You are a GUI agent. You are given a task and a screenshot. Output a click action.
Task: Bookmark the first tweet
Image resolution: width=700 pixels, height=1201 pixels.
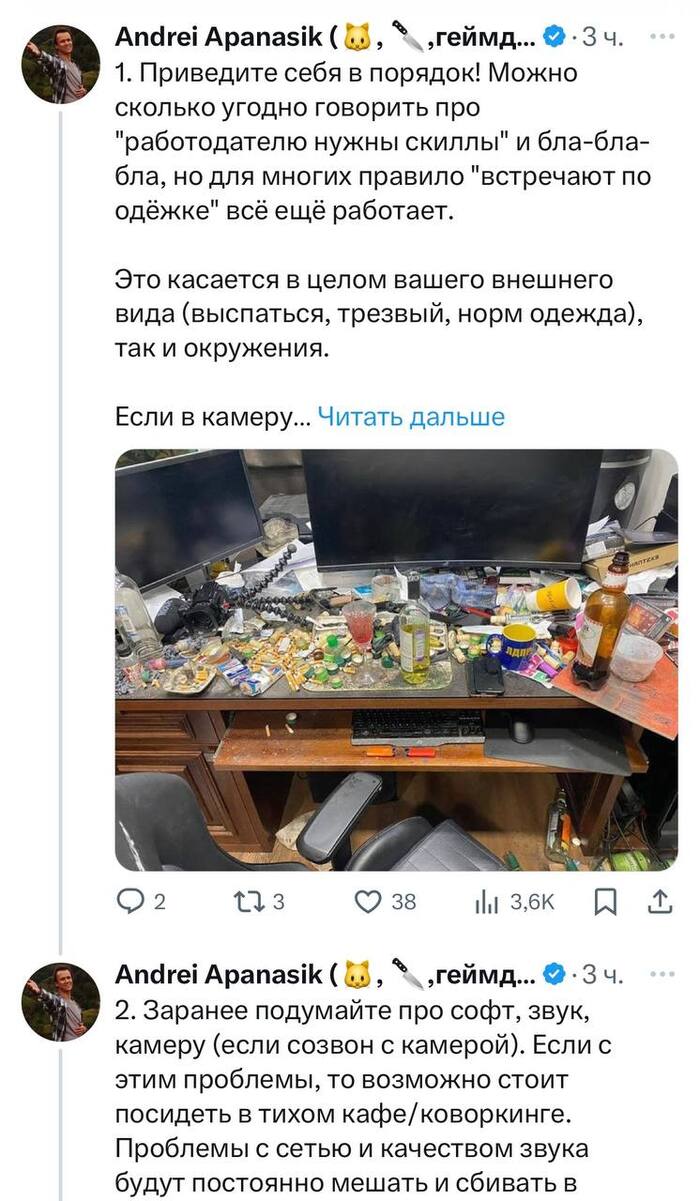coord(606,902)
